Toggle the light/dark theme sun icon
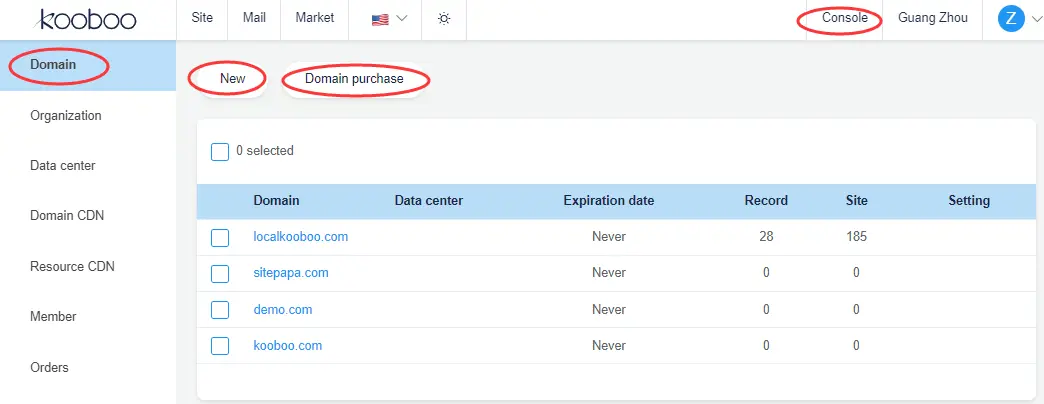This screenshot has width=1044, height=404. tap(444, 19)
